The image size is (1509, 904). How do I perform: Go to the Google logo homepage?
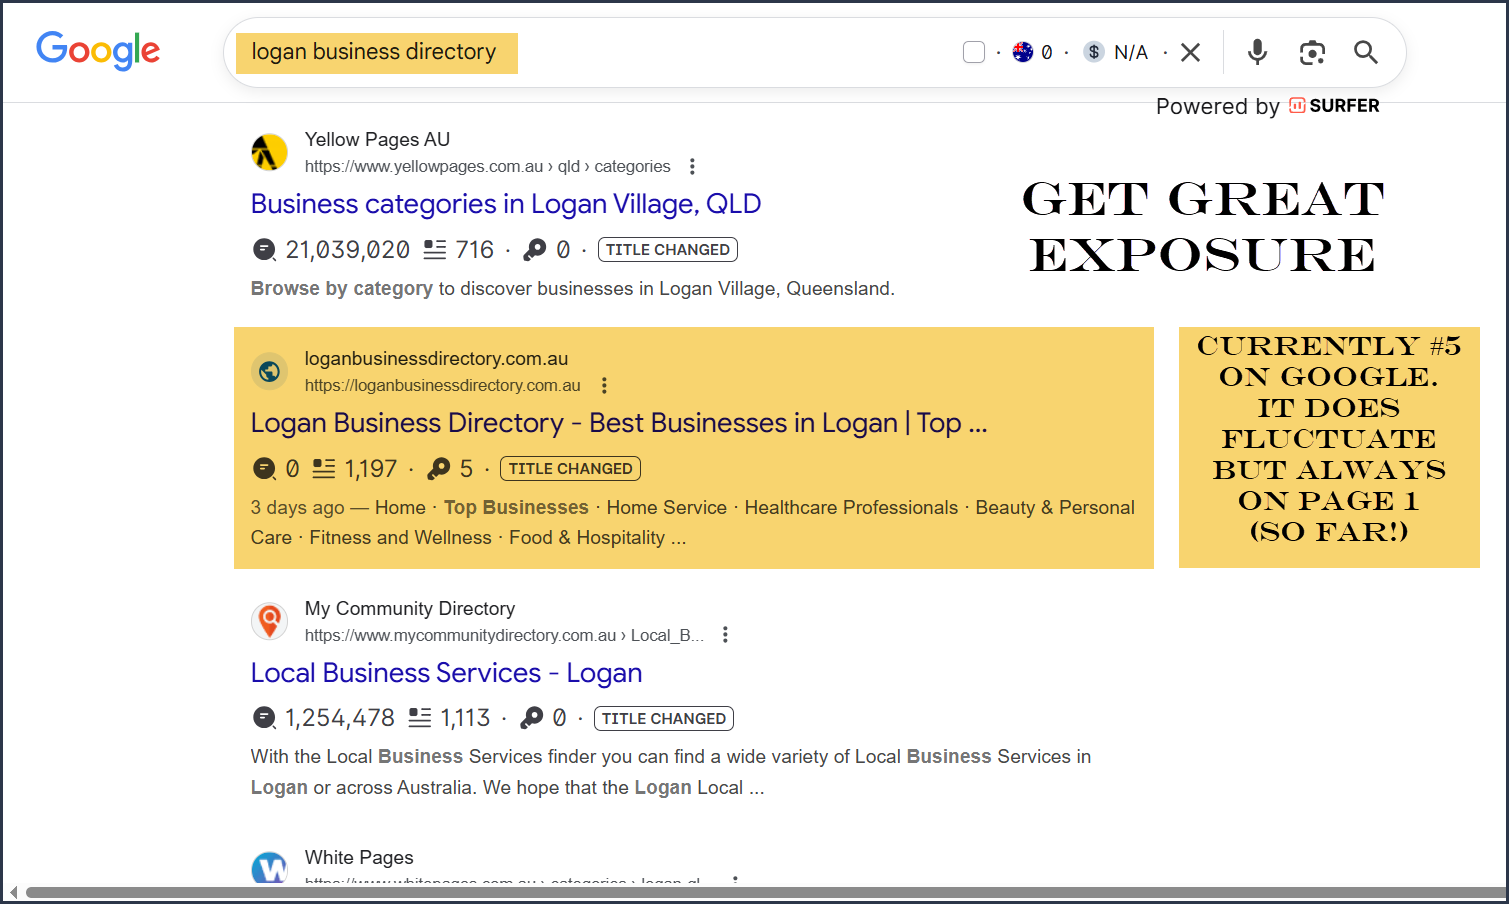tap(98, 50)
